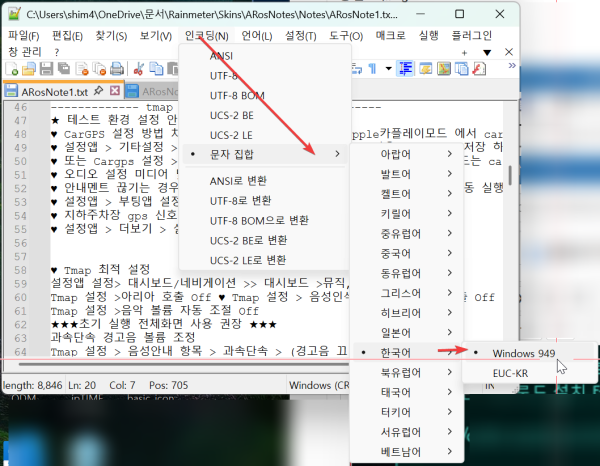This screenshot has width=600, height=466.
Task: Show the document map toolbar icon
Action: tap(444, 69)
